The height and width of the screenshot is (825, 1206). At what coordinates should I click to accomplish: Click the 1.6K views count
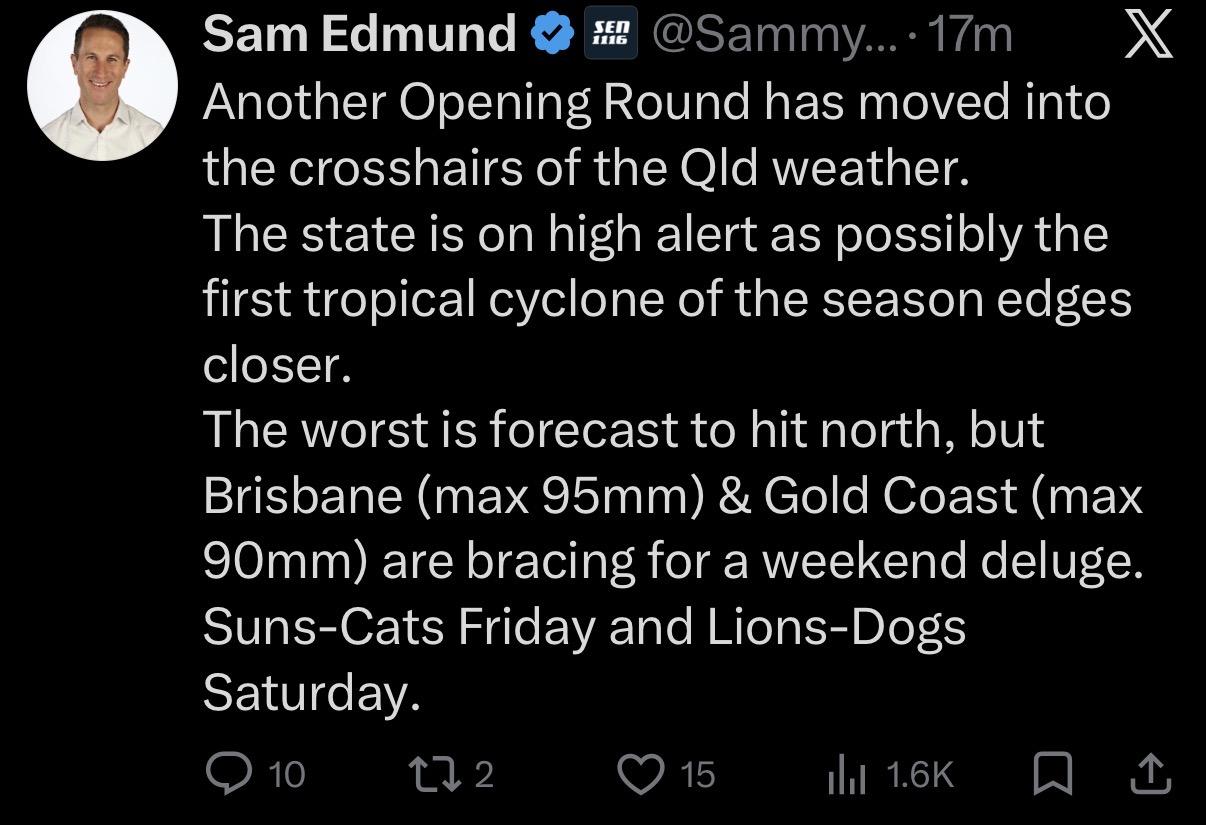[x=920, y=775]
